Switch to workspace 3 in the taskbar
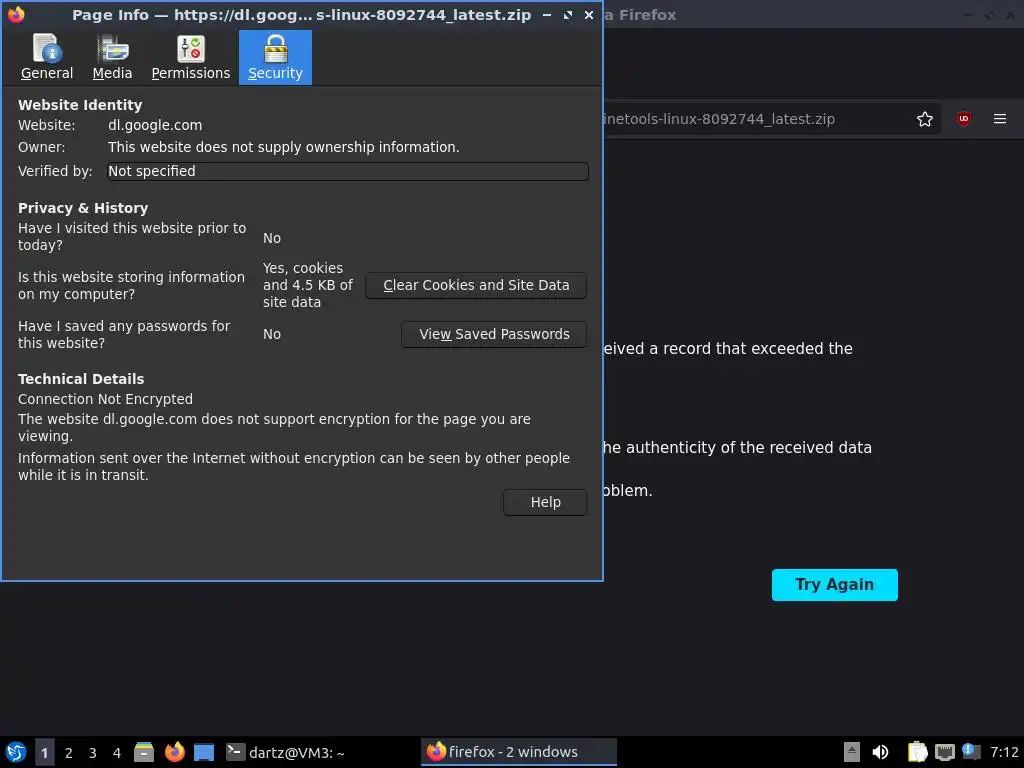This screenshot has height=768, width=1024. click(93, 752)
